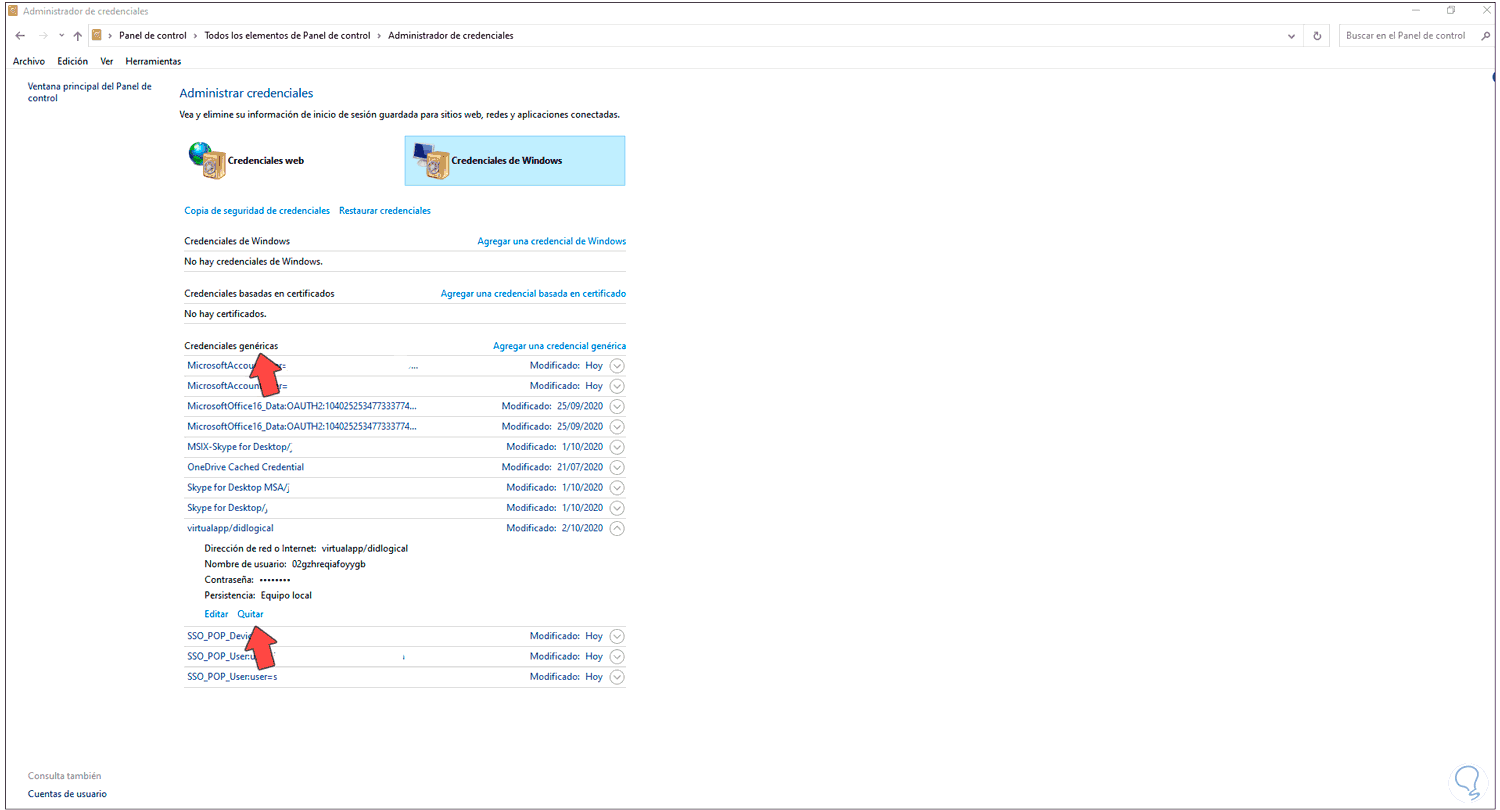Click the masked Contraseña dots
This screenshot has width=1500, height=810.
275,580
